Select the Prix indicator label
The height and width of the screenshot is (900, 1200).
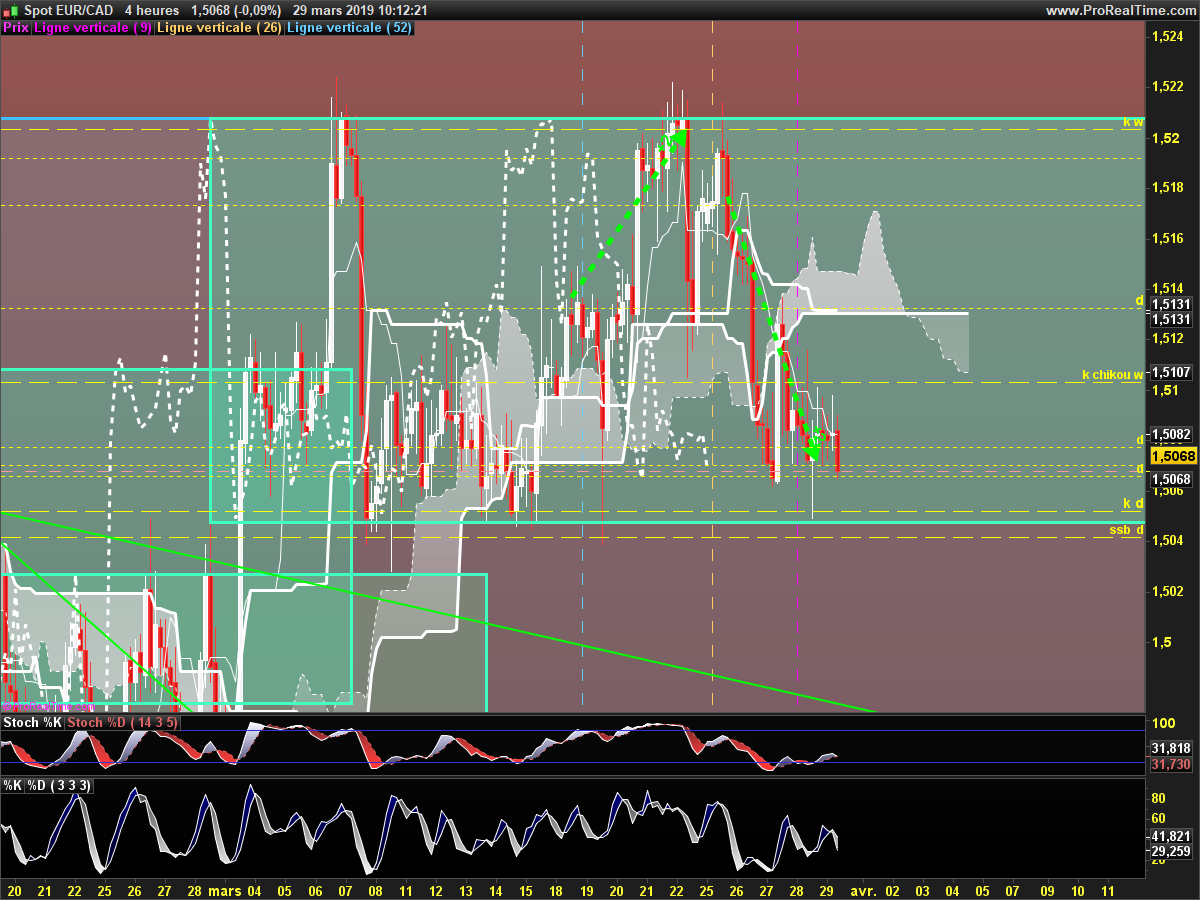pos(16,28)
